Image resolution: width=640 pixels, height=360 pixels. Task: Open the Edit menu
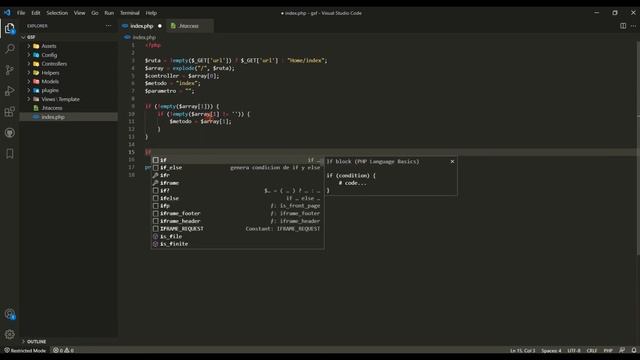[x=36, y=13]
